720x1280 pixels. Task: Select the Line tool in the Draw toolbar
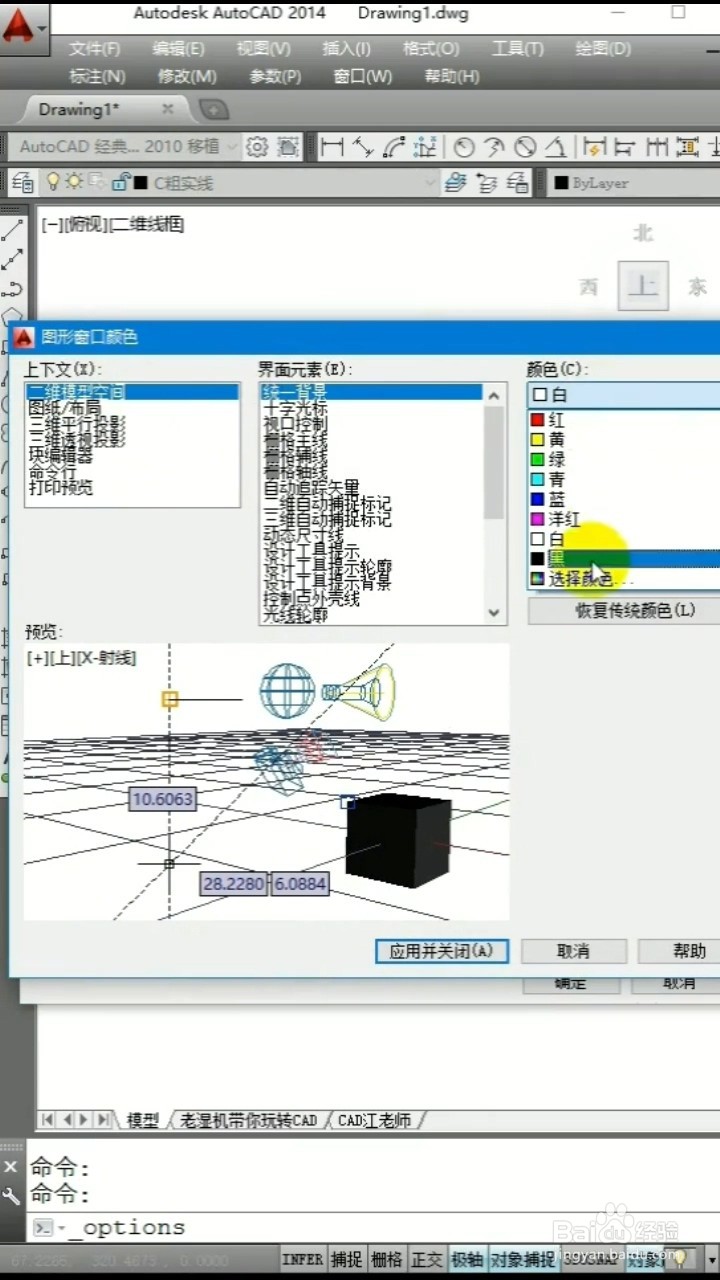12,229
